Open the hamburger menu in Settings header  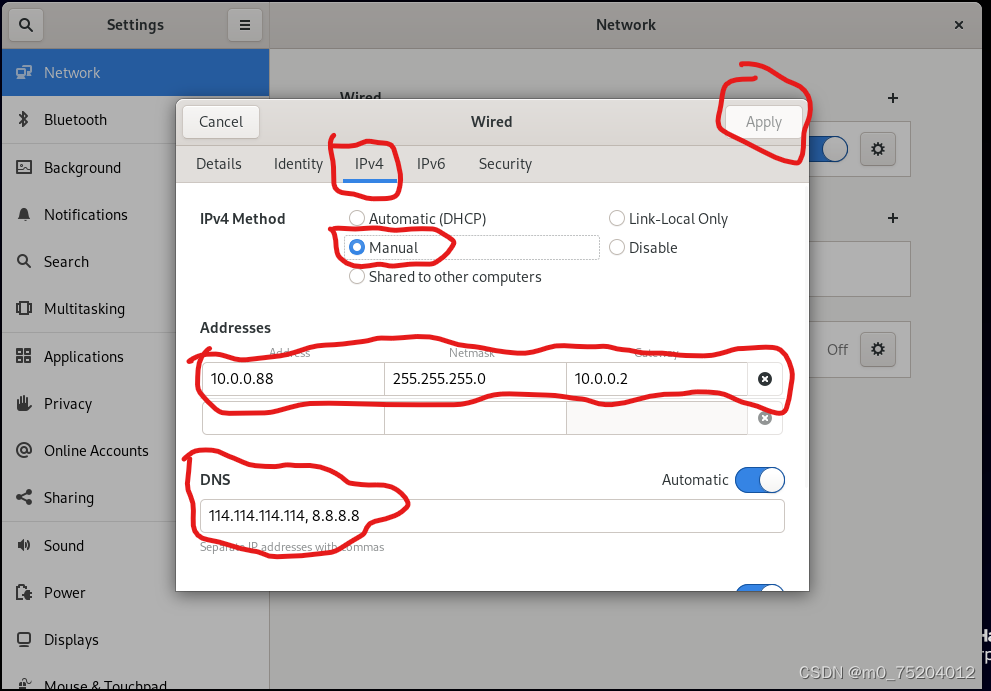245,24
